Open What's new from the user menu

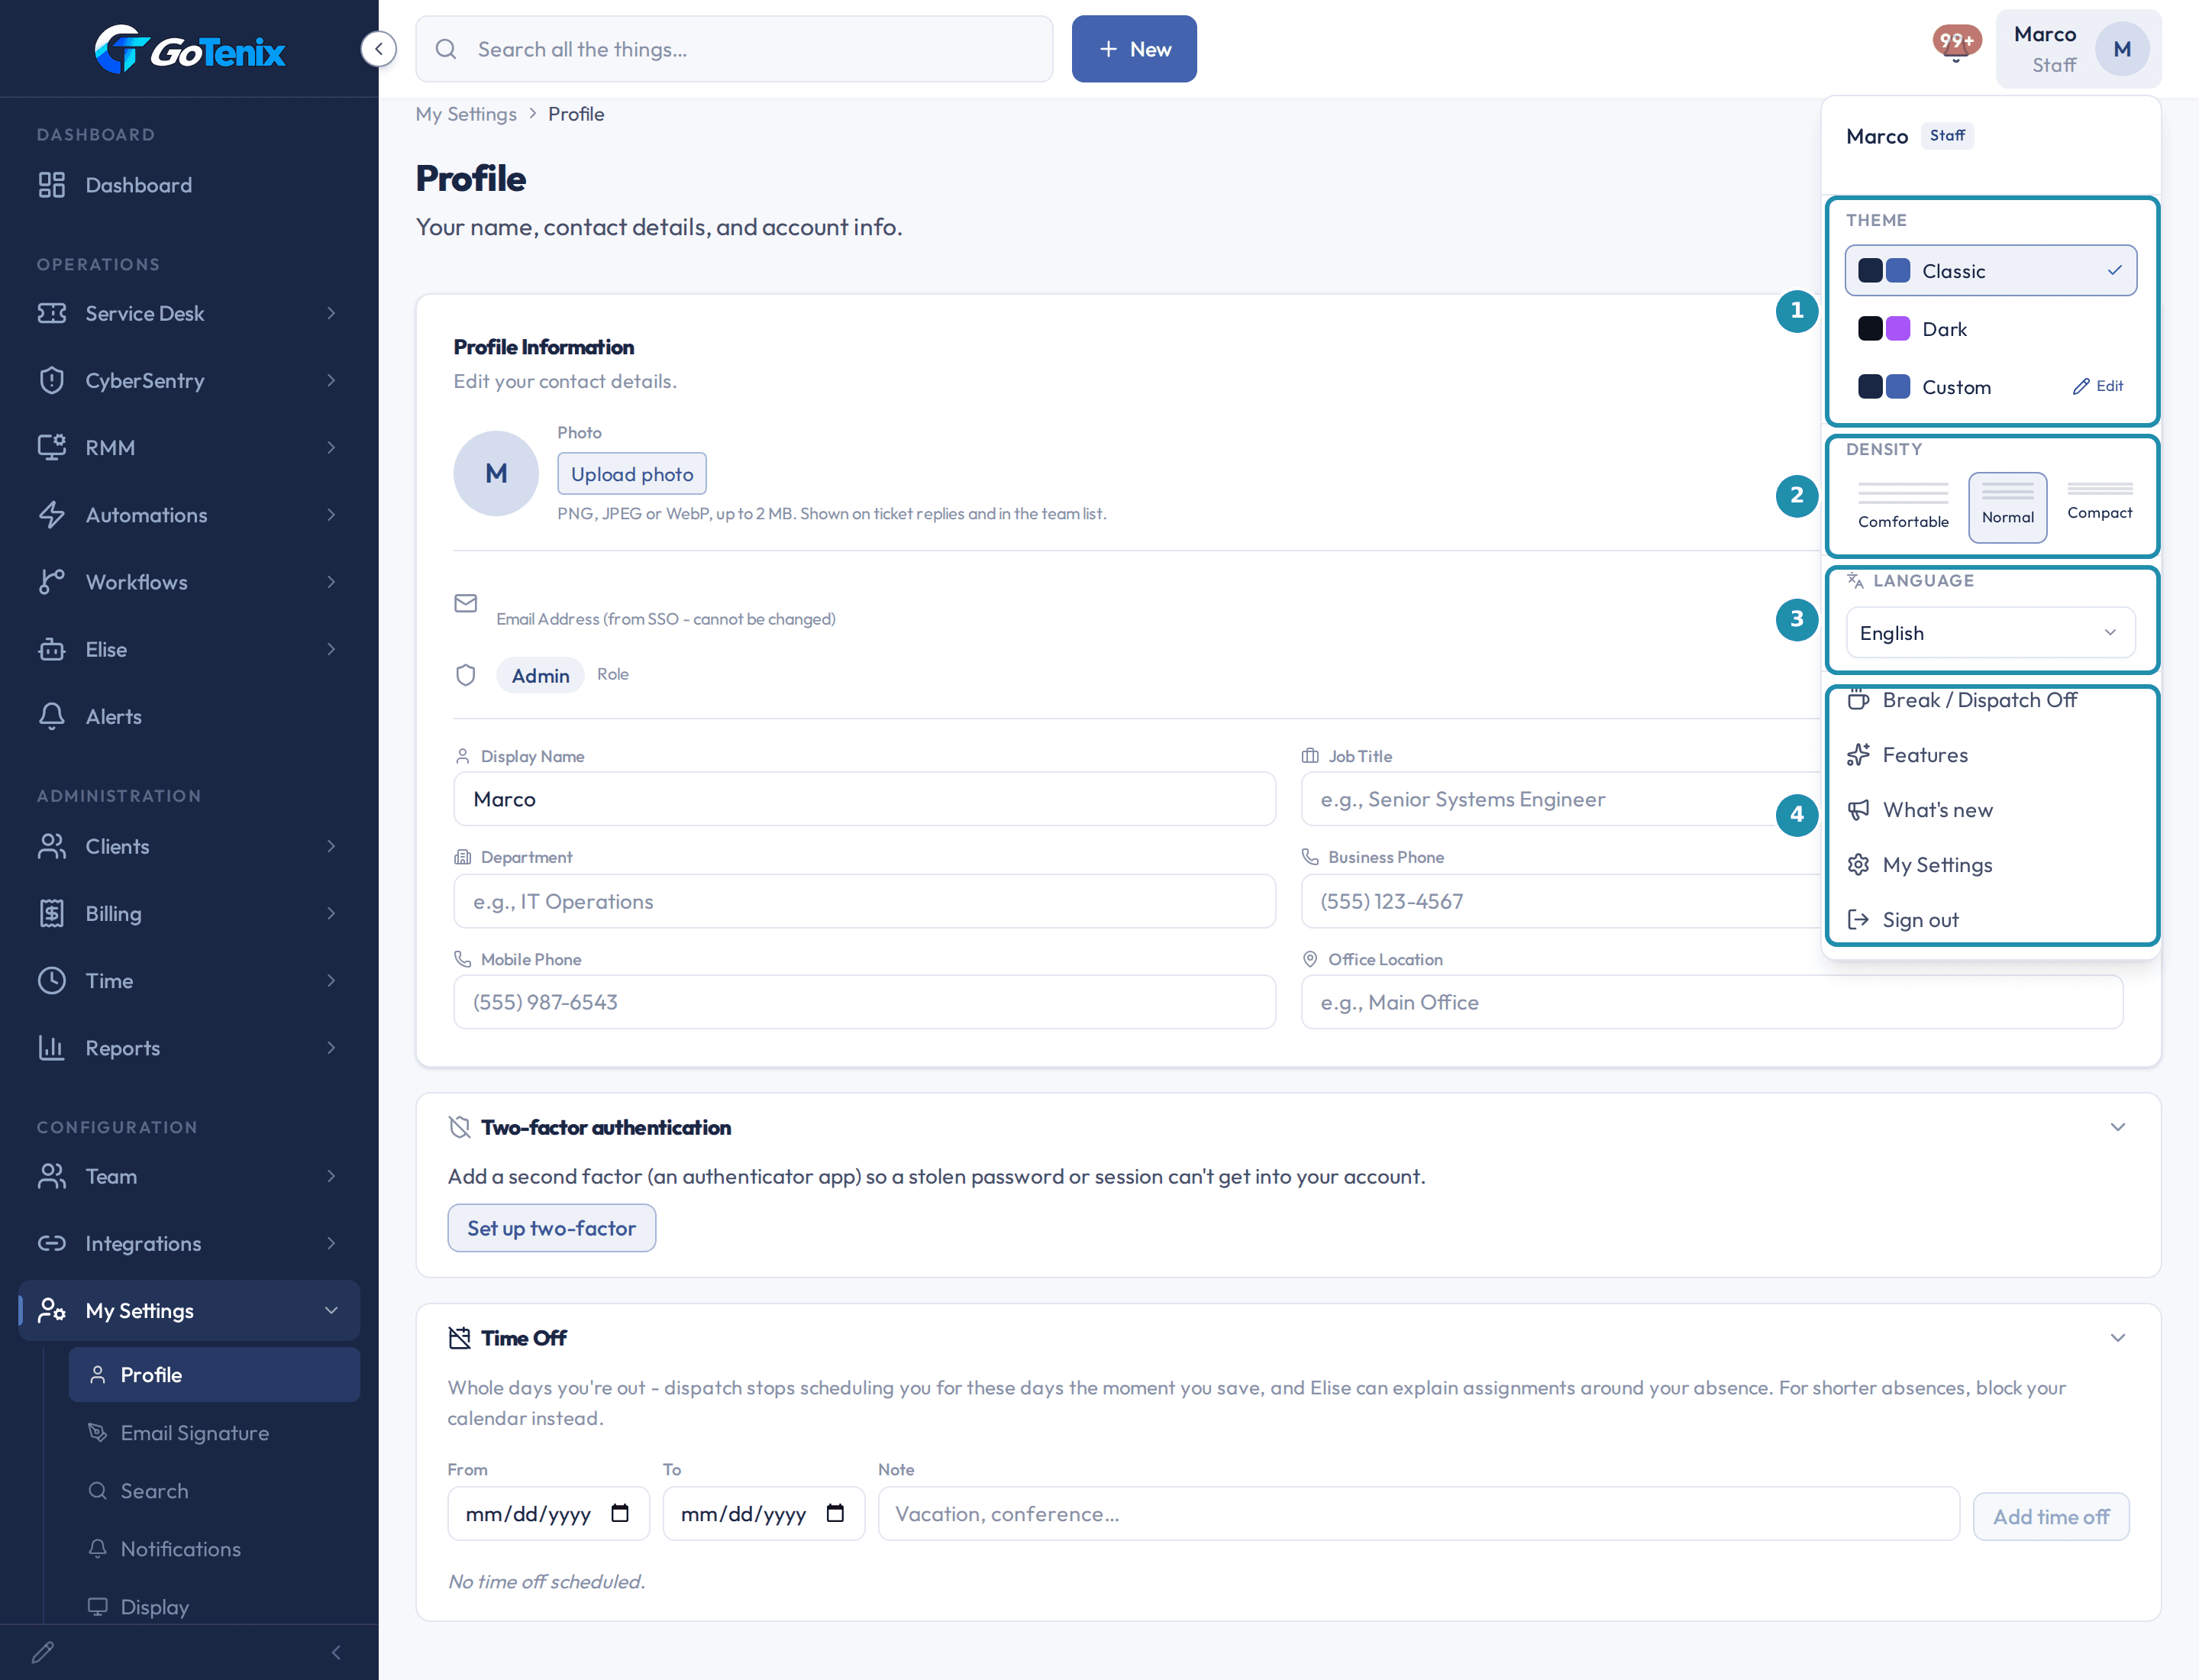(x=1990, y=810)
